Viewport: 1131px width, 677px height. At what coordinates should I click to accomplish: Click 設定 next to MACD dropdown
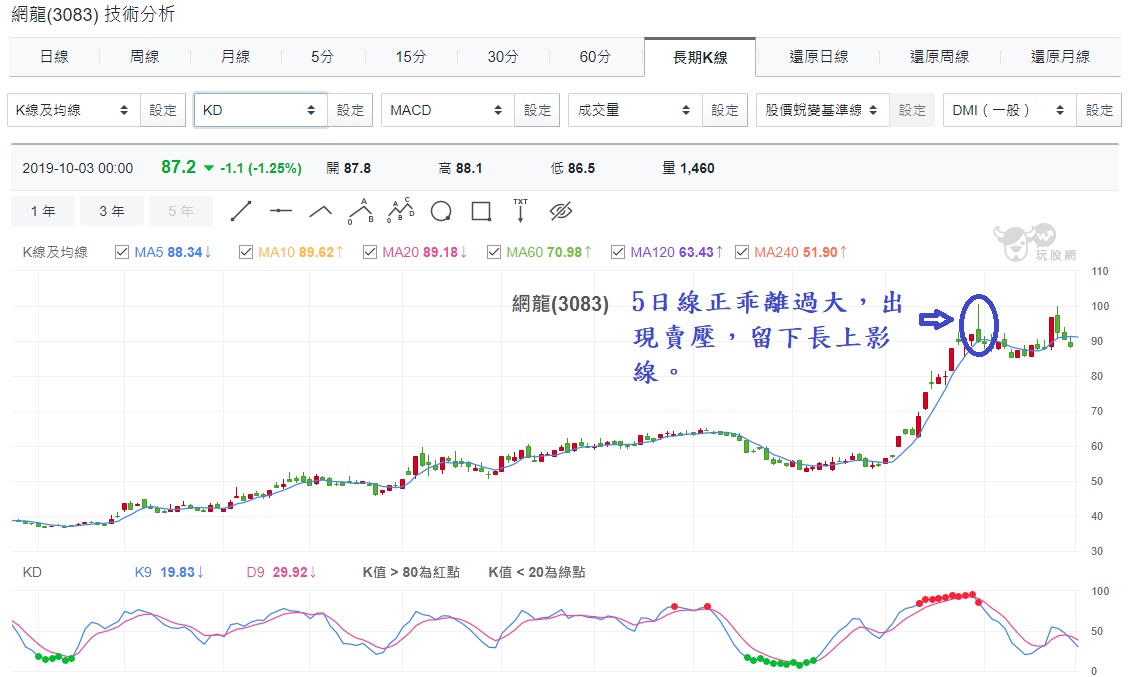(537, 110)
